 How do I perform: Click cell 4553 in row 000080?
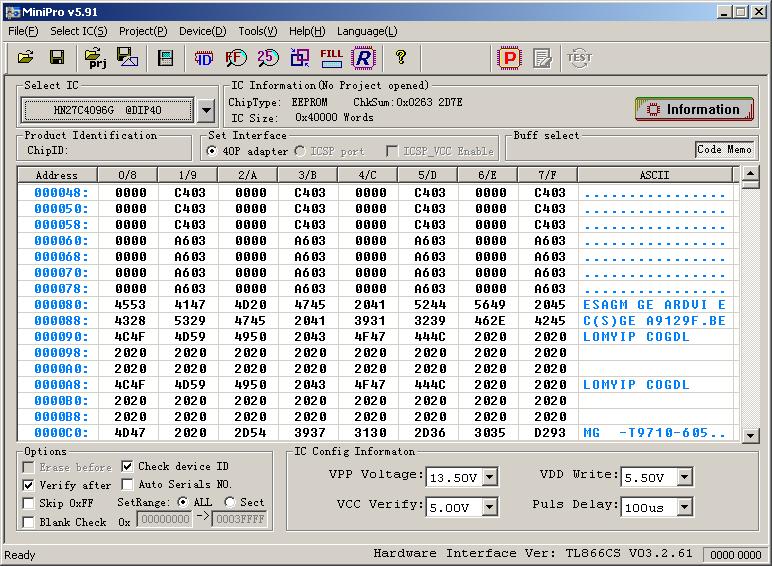(130, 305)
